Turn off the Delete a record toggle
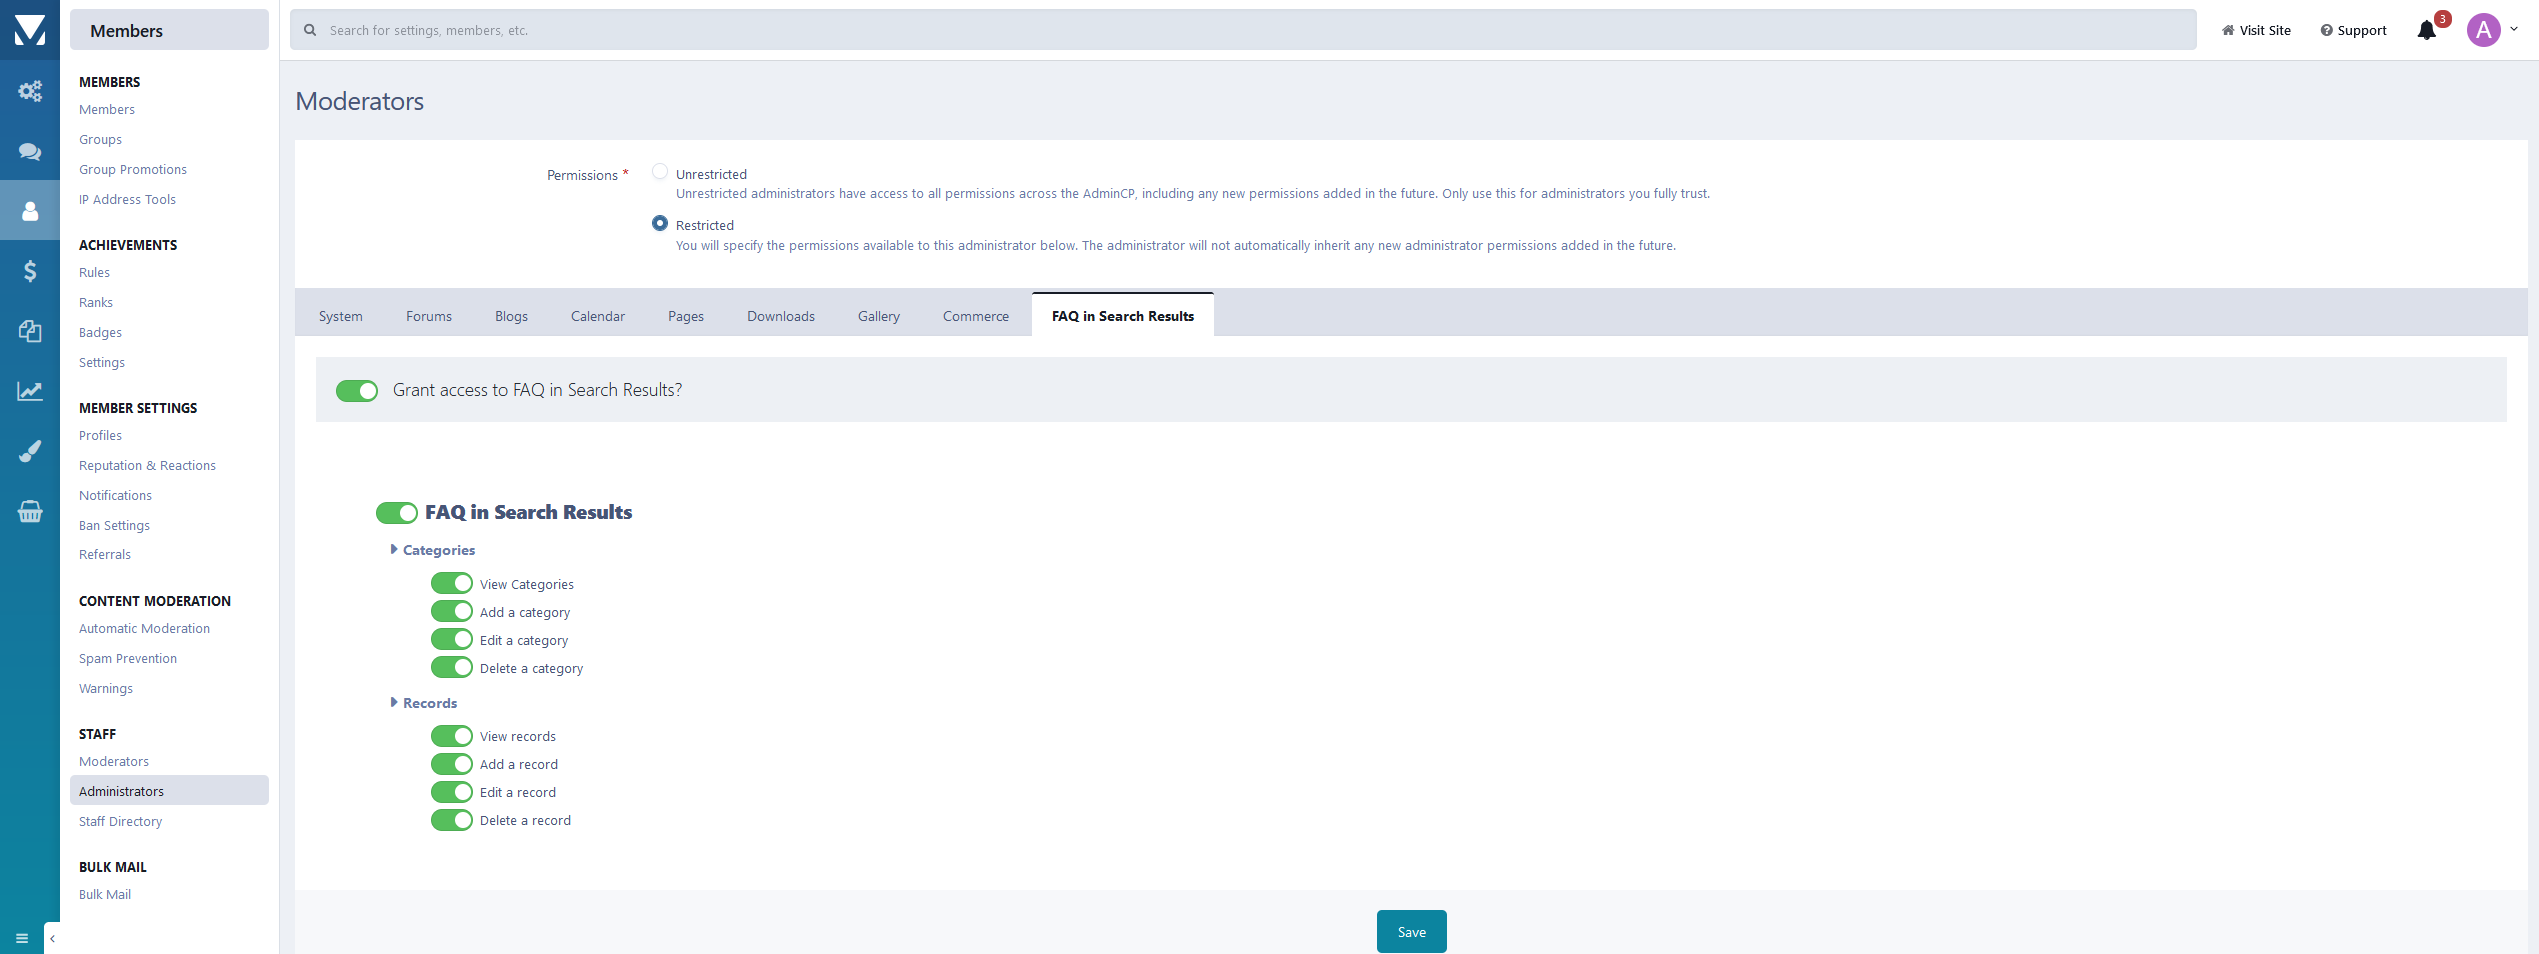The height and width of the screenshot is (954, 2539). [x=451, y=820]
